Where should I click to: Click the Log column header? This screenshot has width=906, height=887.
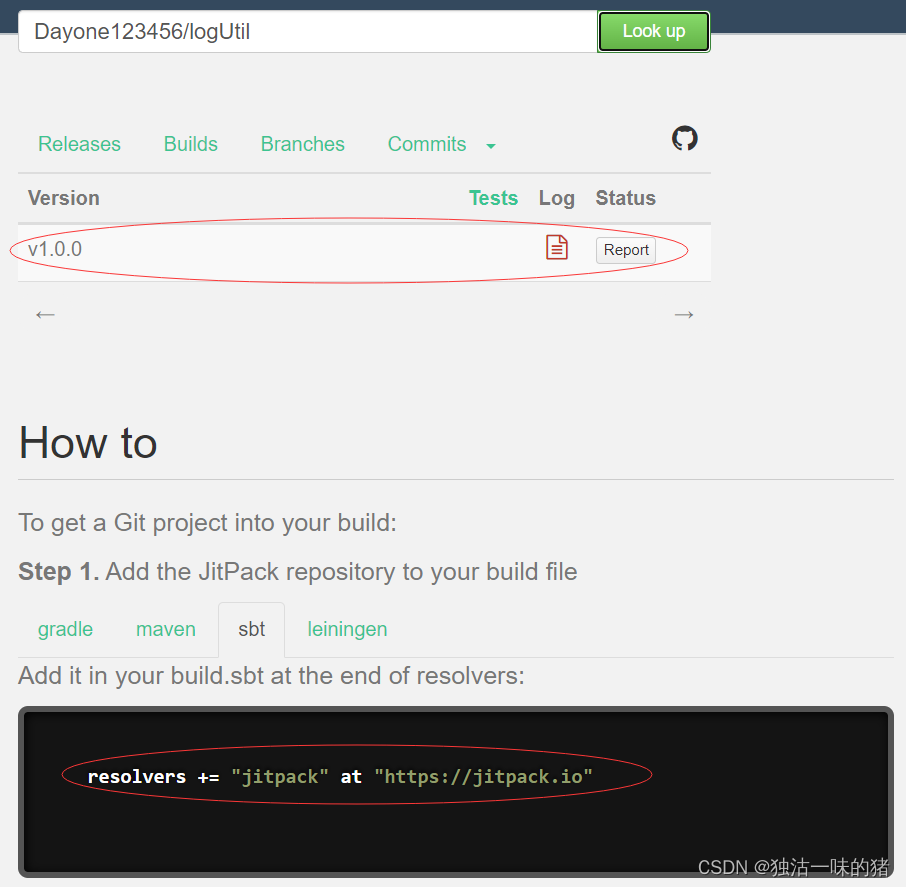coord(556,198)
